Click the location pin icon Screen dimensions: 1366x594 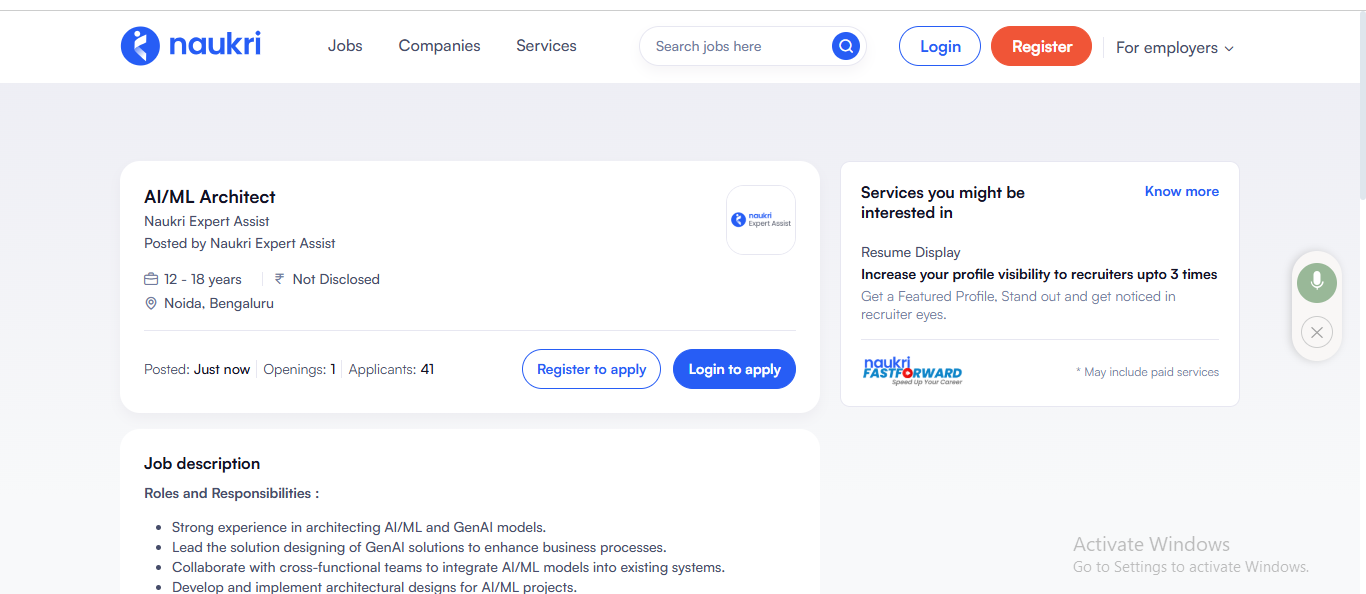151,303
